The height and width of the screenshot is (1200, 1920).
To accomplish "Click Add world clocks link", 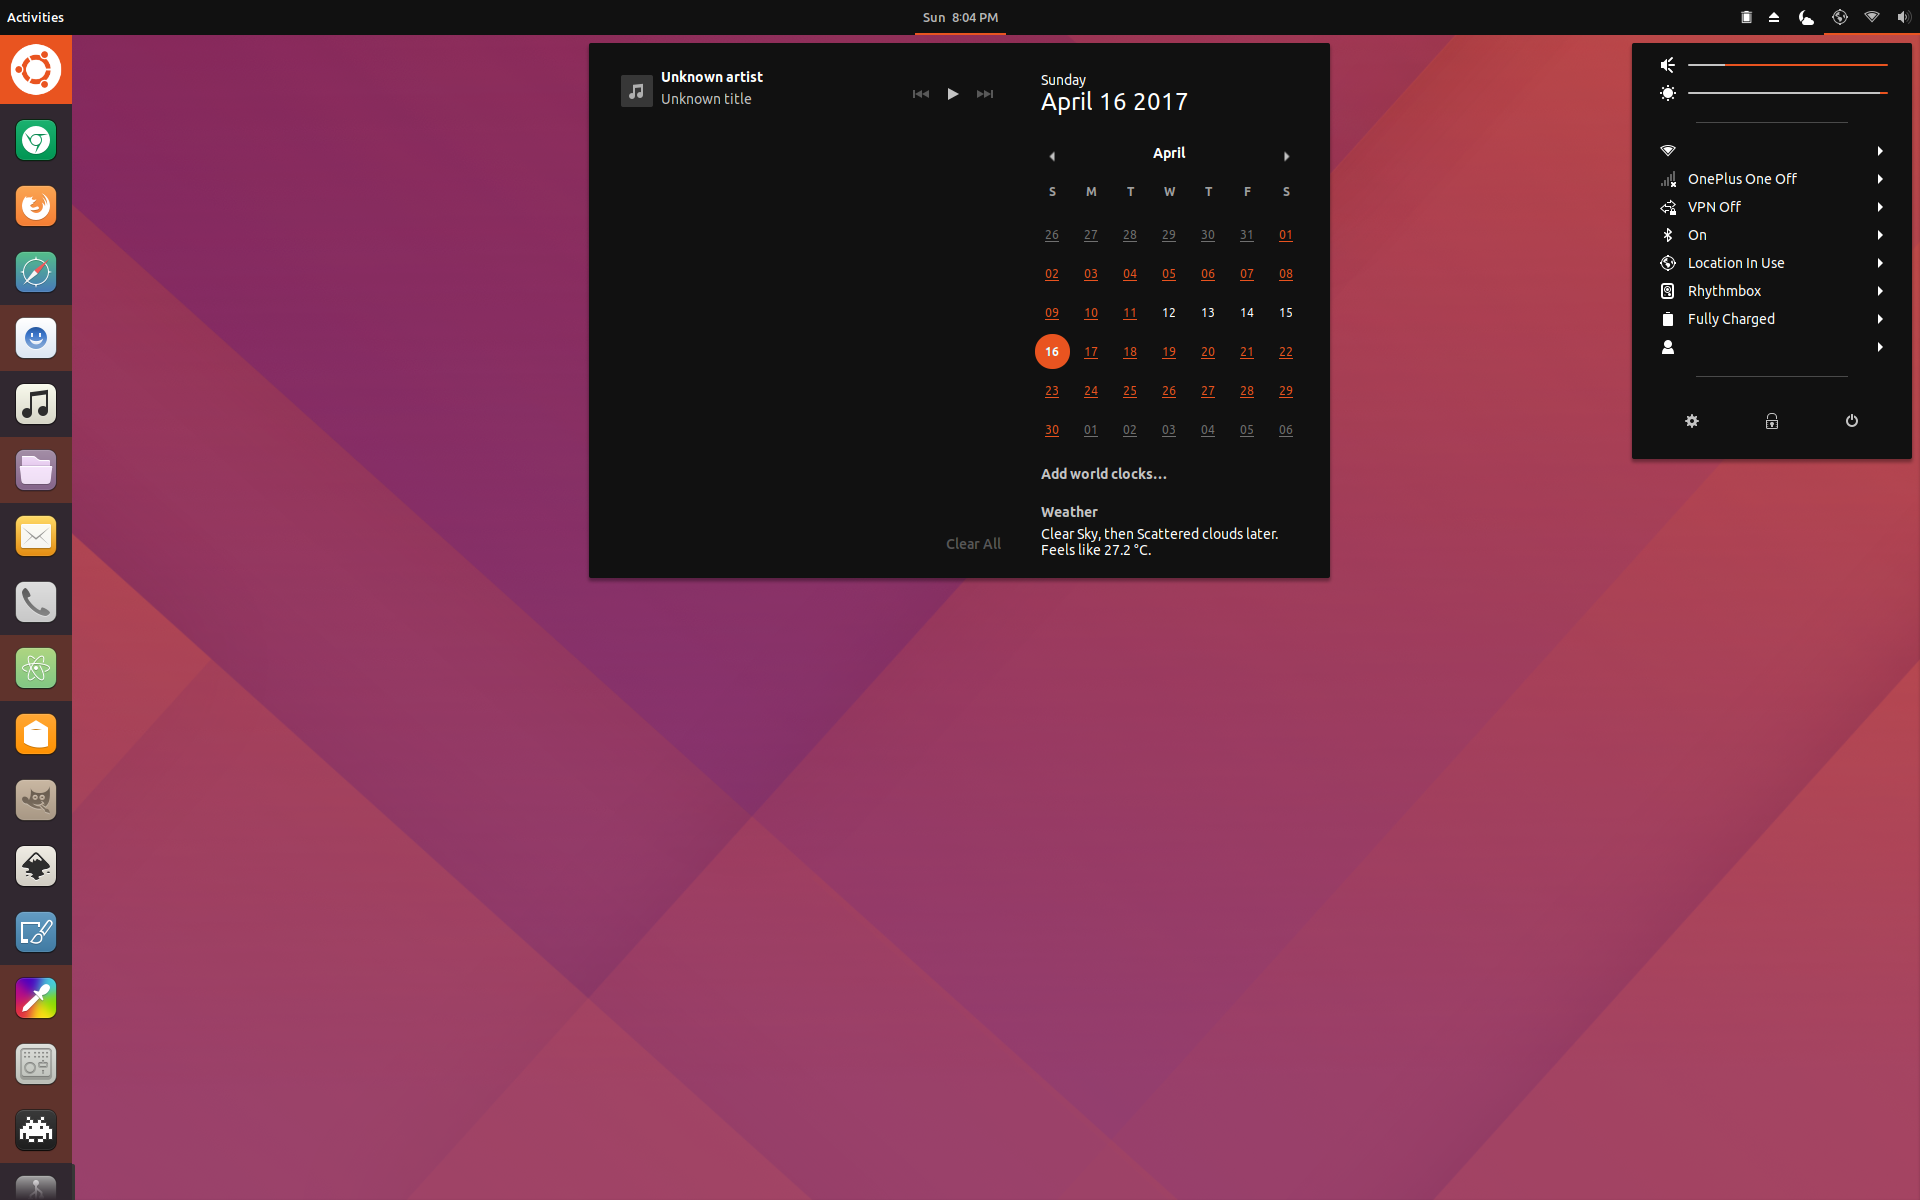I will tap(1104, 474).
